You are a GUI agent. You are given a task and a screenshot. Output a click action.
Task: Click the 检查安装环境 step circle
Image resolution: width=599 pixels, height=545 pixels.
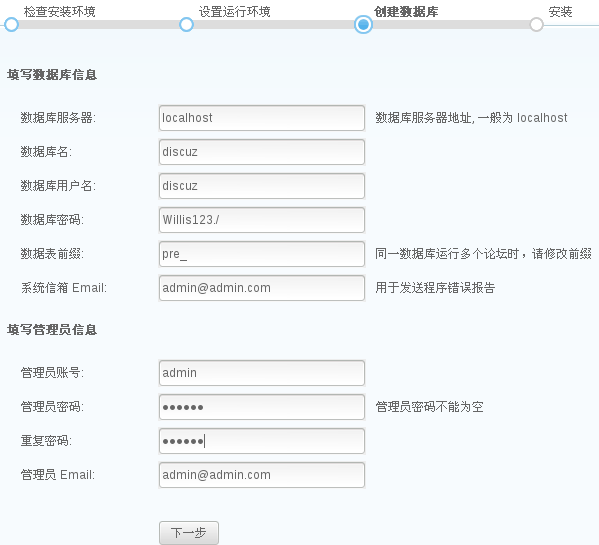pos(11,24)
